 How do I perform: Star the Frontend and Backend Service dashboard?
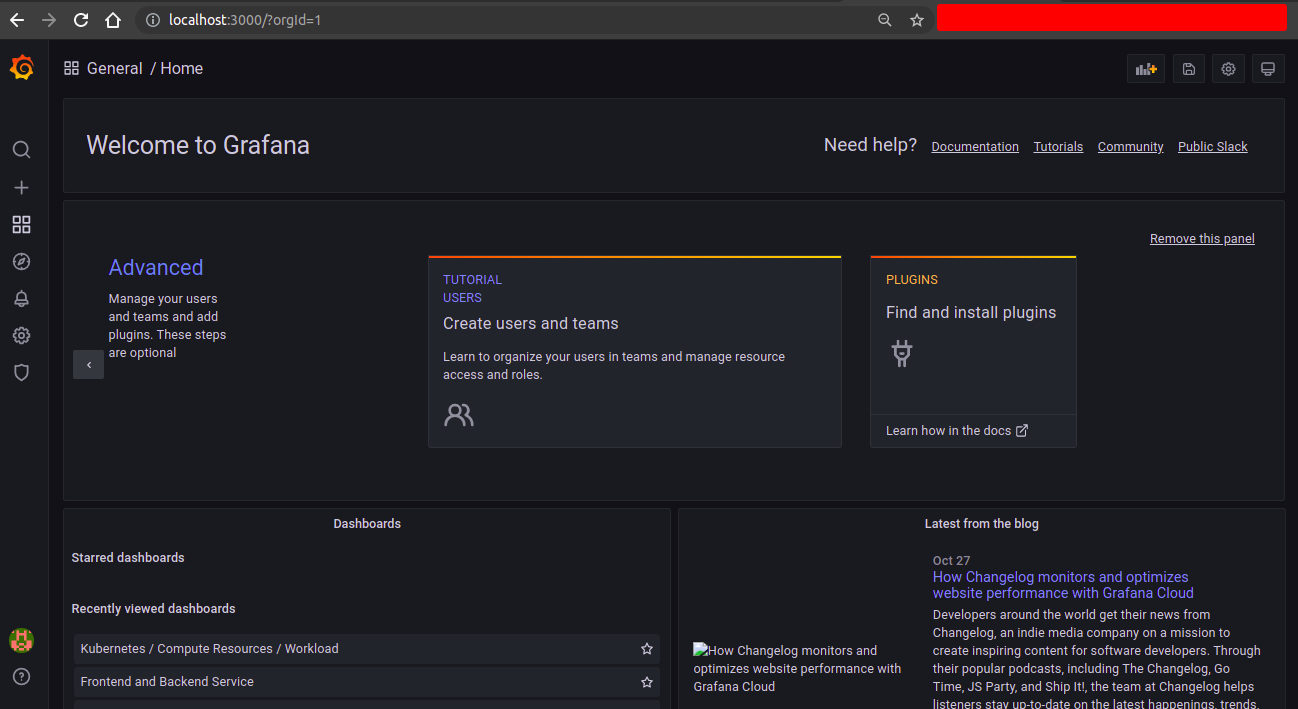coord(647,682)
